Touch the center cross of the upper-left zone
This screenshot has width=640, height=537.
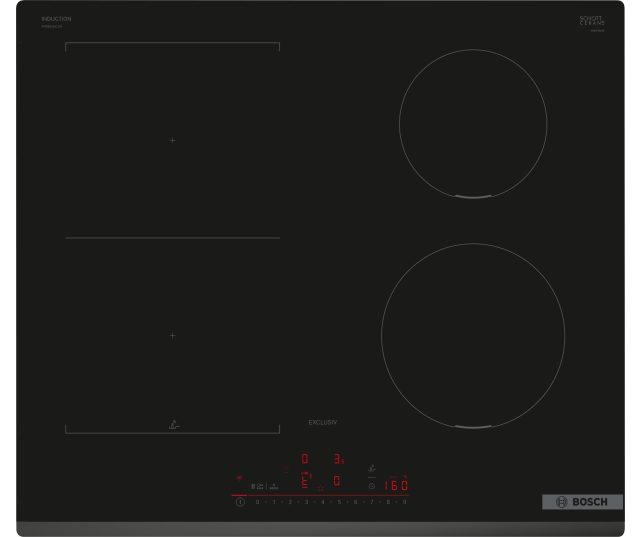[172, 141]
